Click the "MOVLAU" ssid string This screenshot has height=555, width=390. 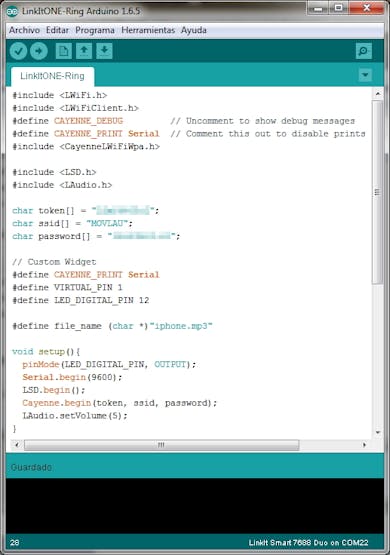coord(107,223)
